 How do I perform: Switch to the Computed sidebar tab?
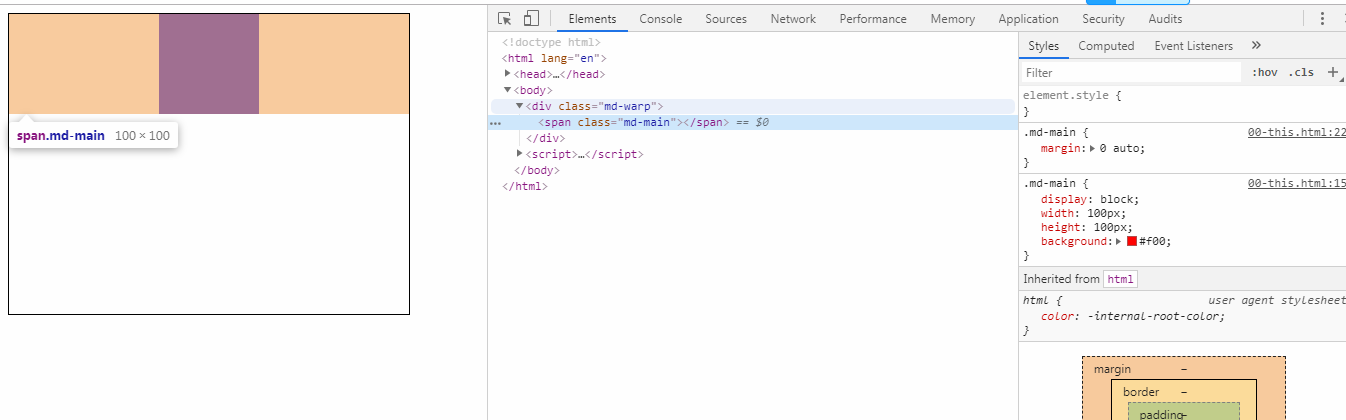click(x=1106, y=46)
